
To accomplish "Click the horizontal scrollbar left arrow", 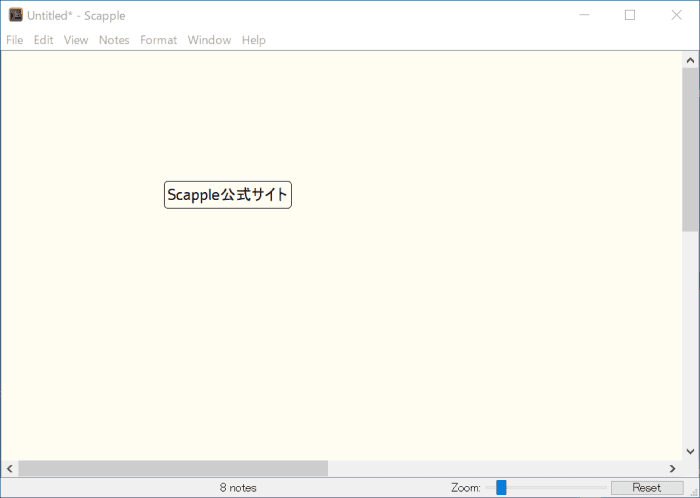I will pos(10,468).
